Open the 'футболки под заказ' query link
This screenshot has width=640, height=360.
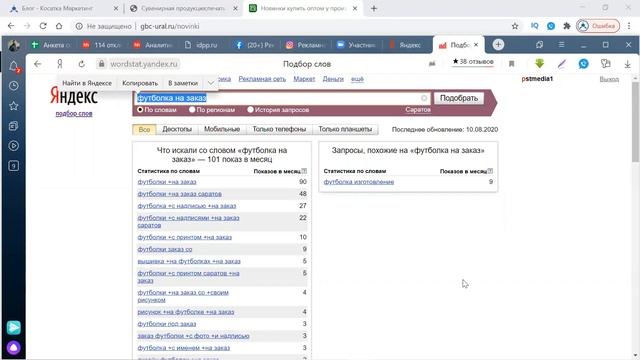[167, 324]
